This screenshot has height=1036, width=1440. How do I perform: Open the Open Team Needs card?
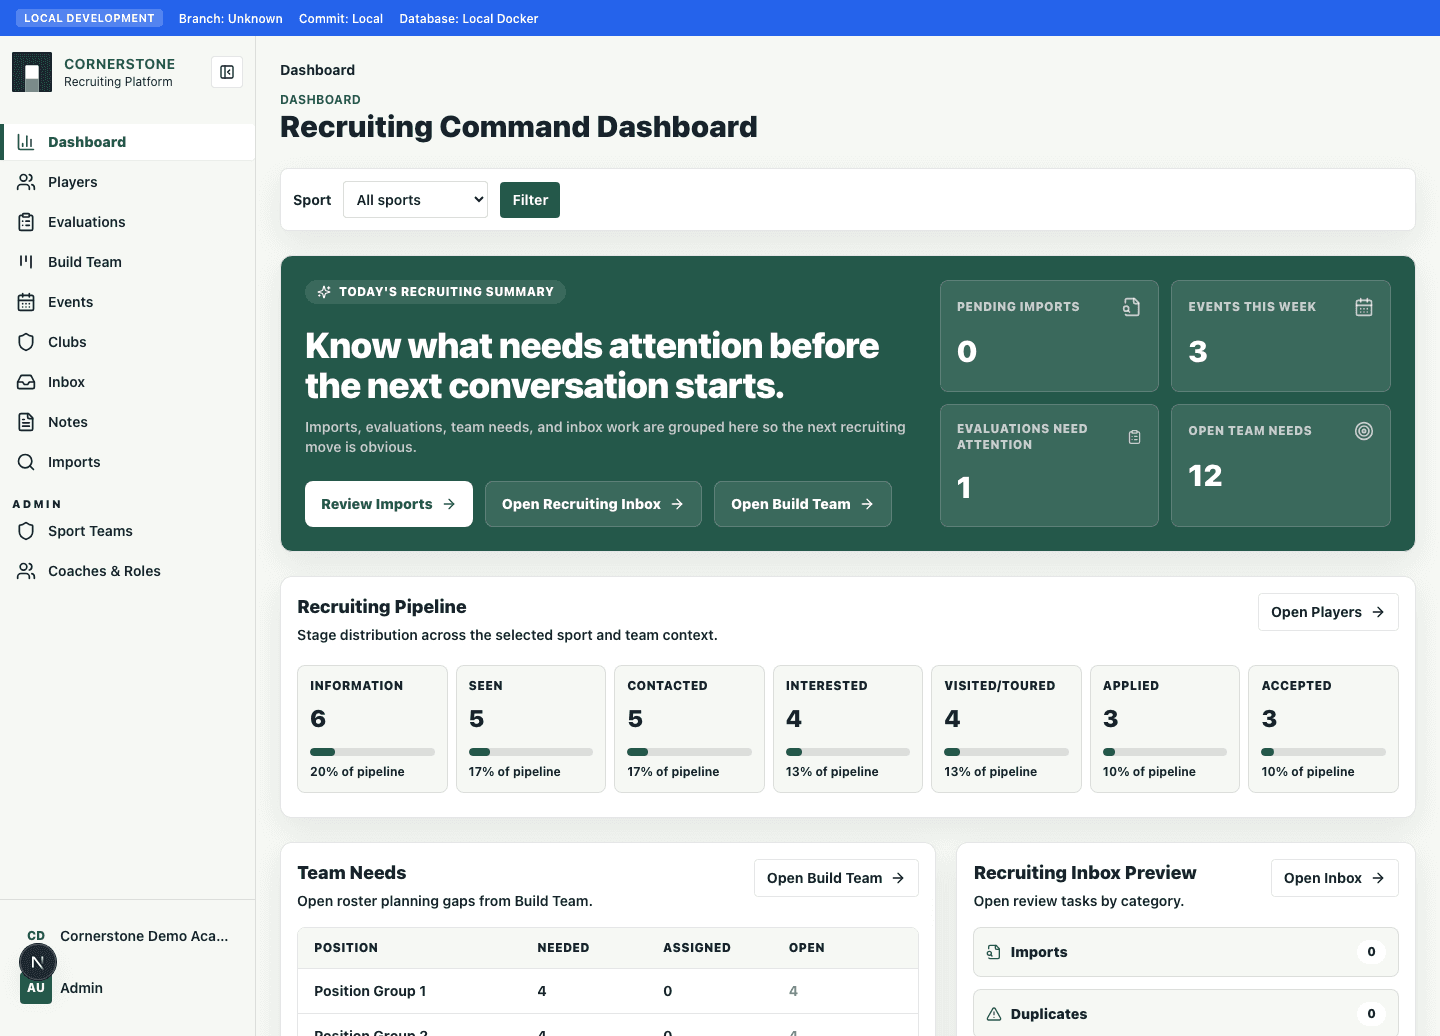coord(1281,465)
